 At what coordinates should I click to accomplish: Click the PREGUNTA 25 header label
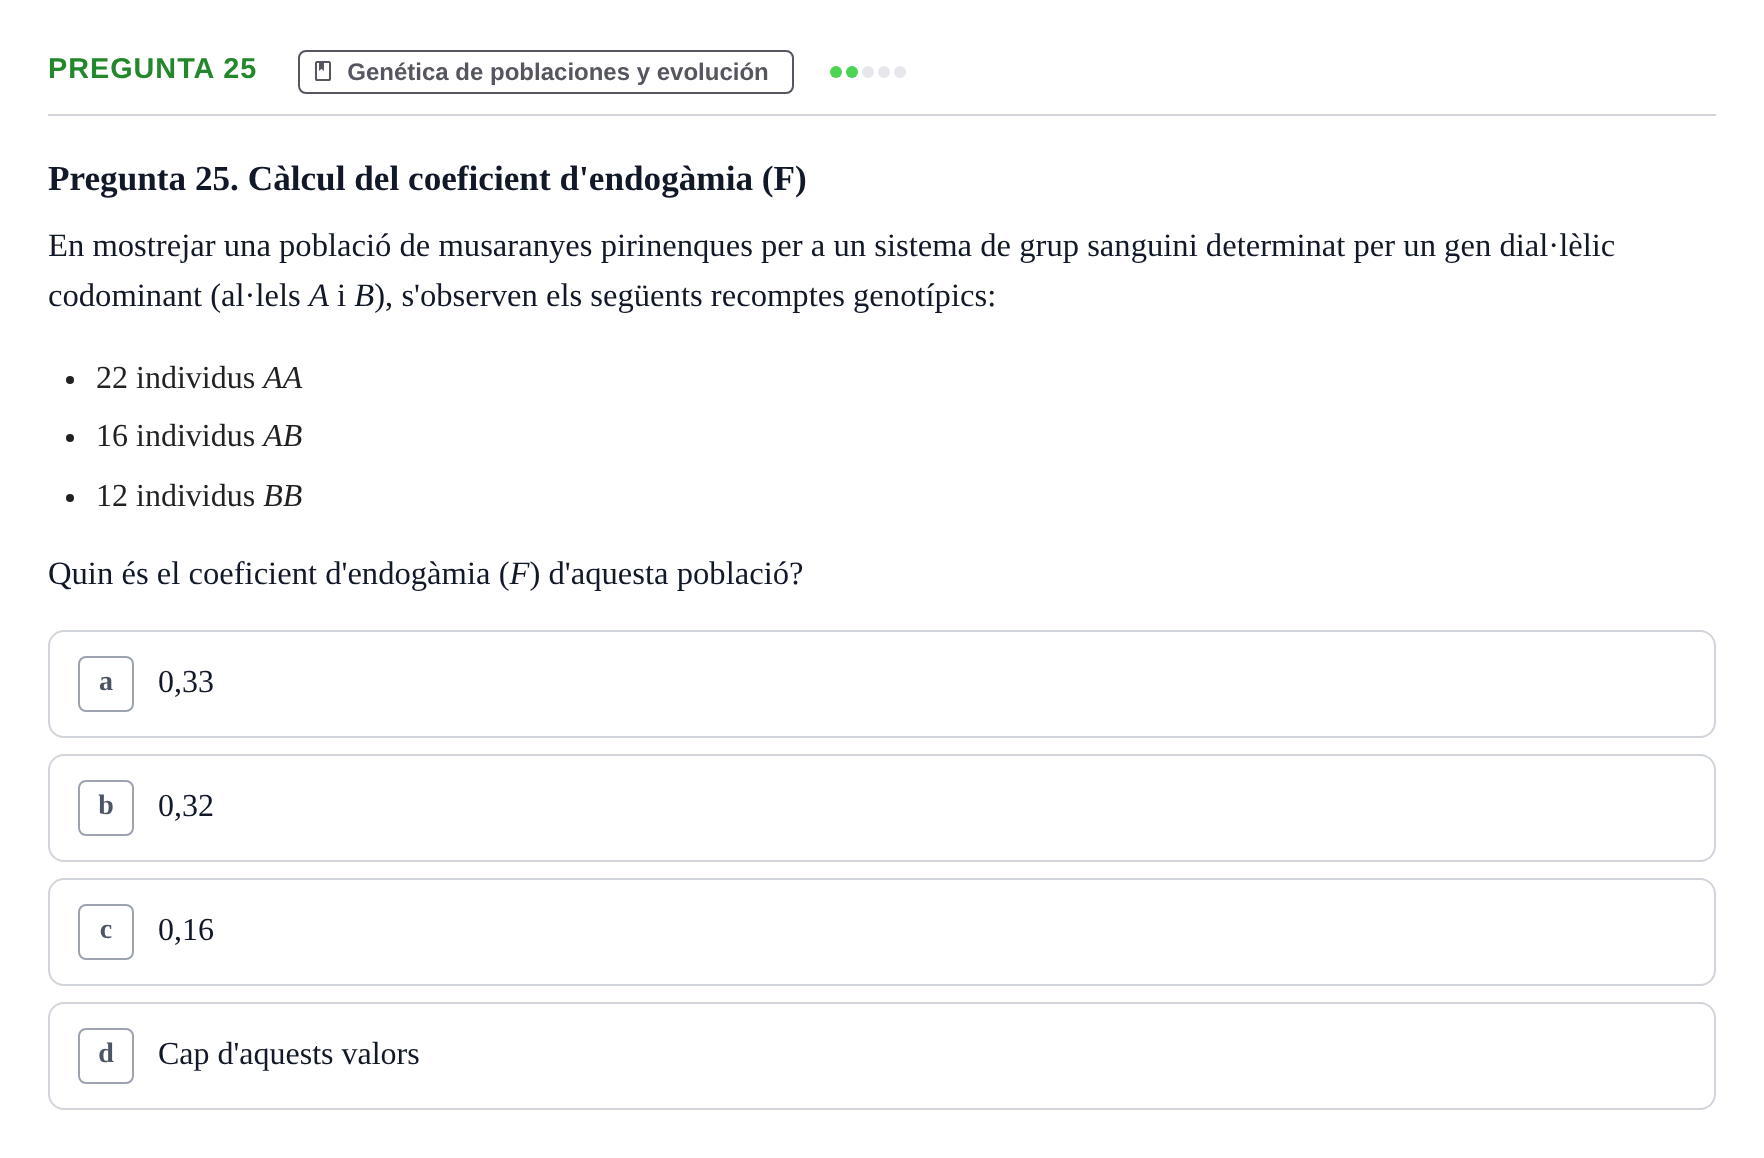coord(152,69)
